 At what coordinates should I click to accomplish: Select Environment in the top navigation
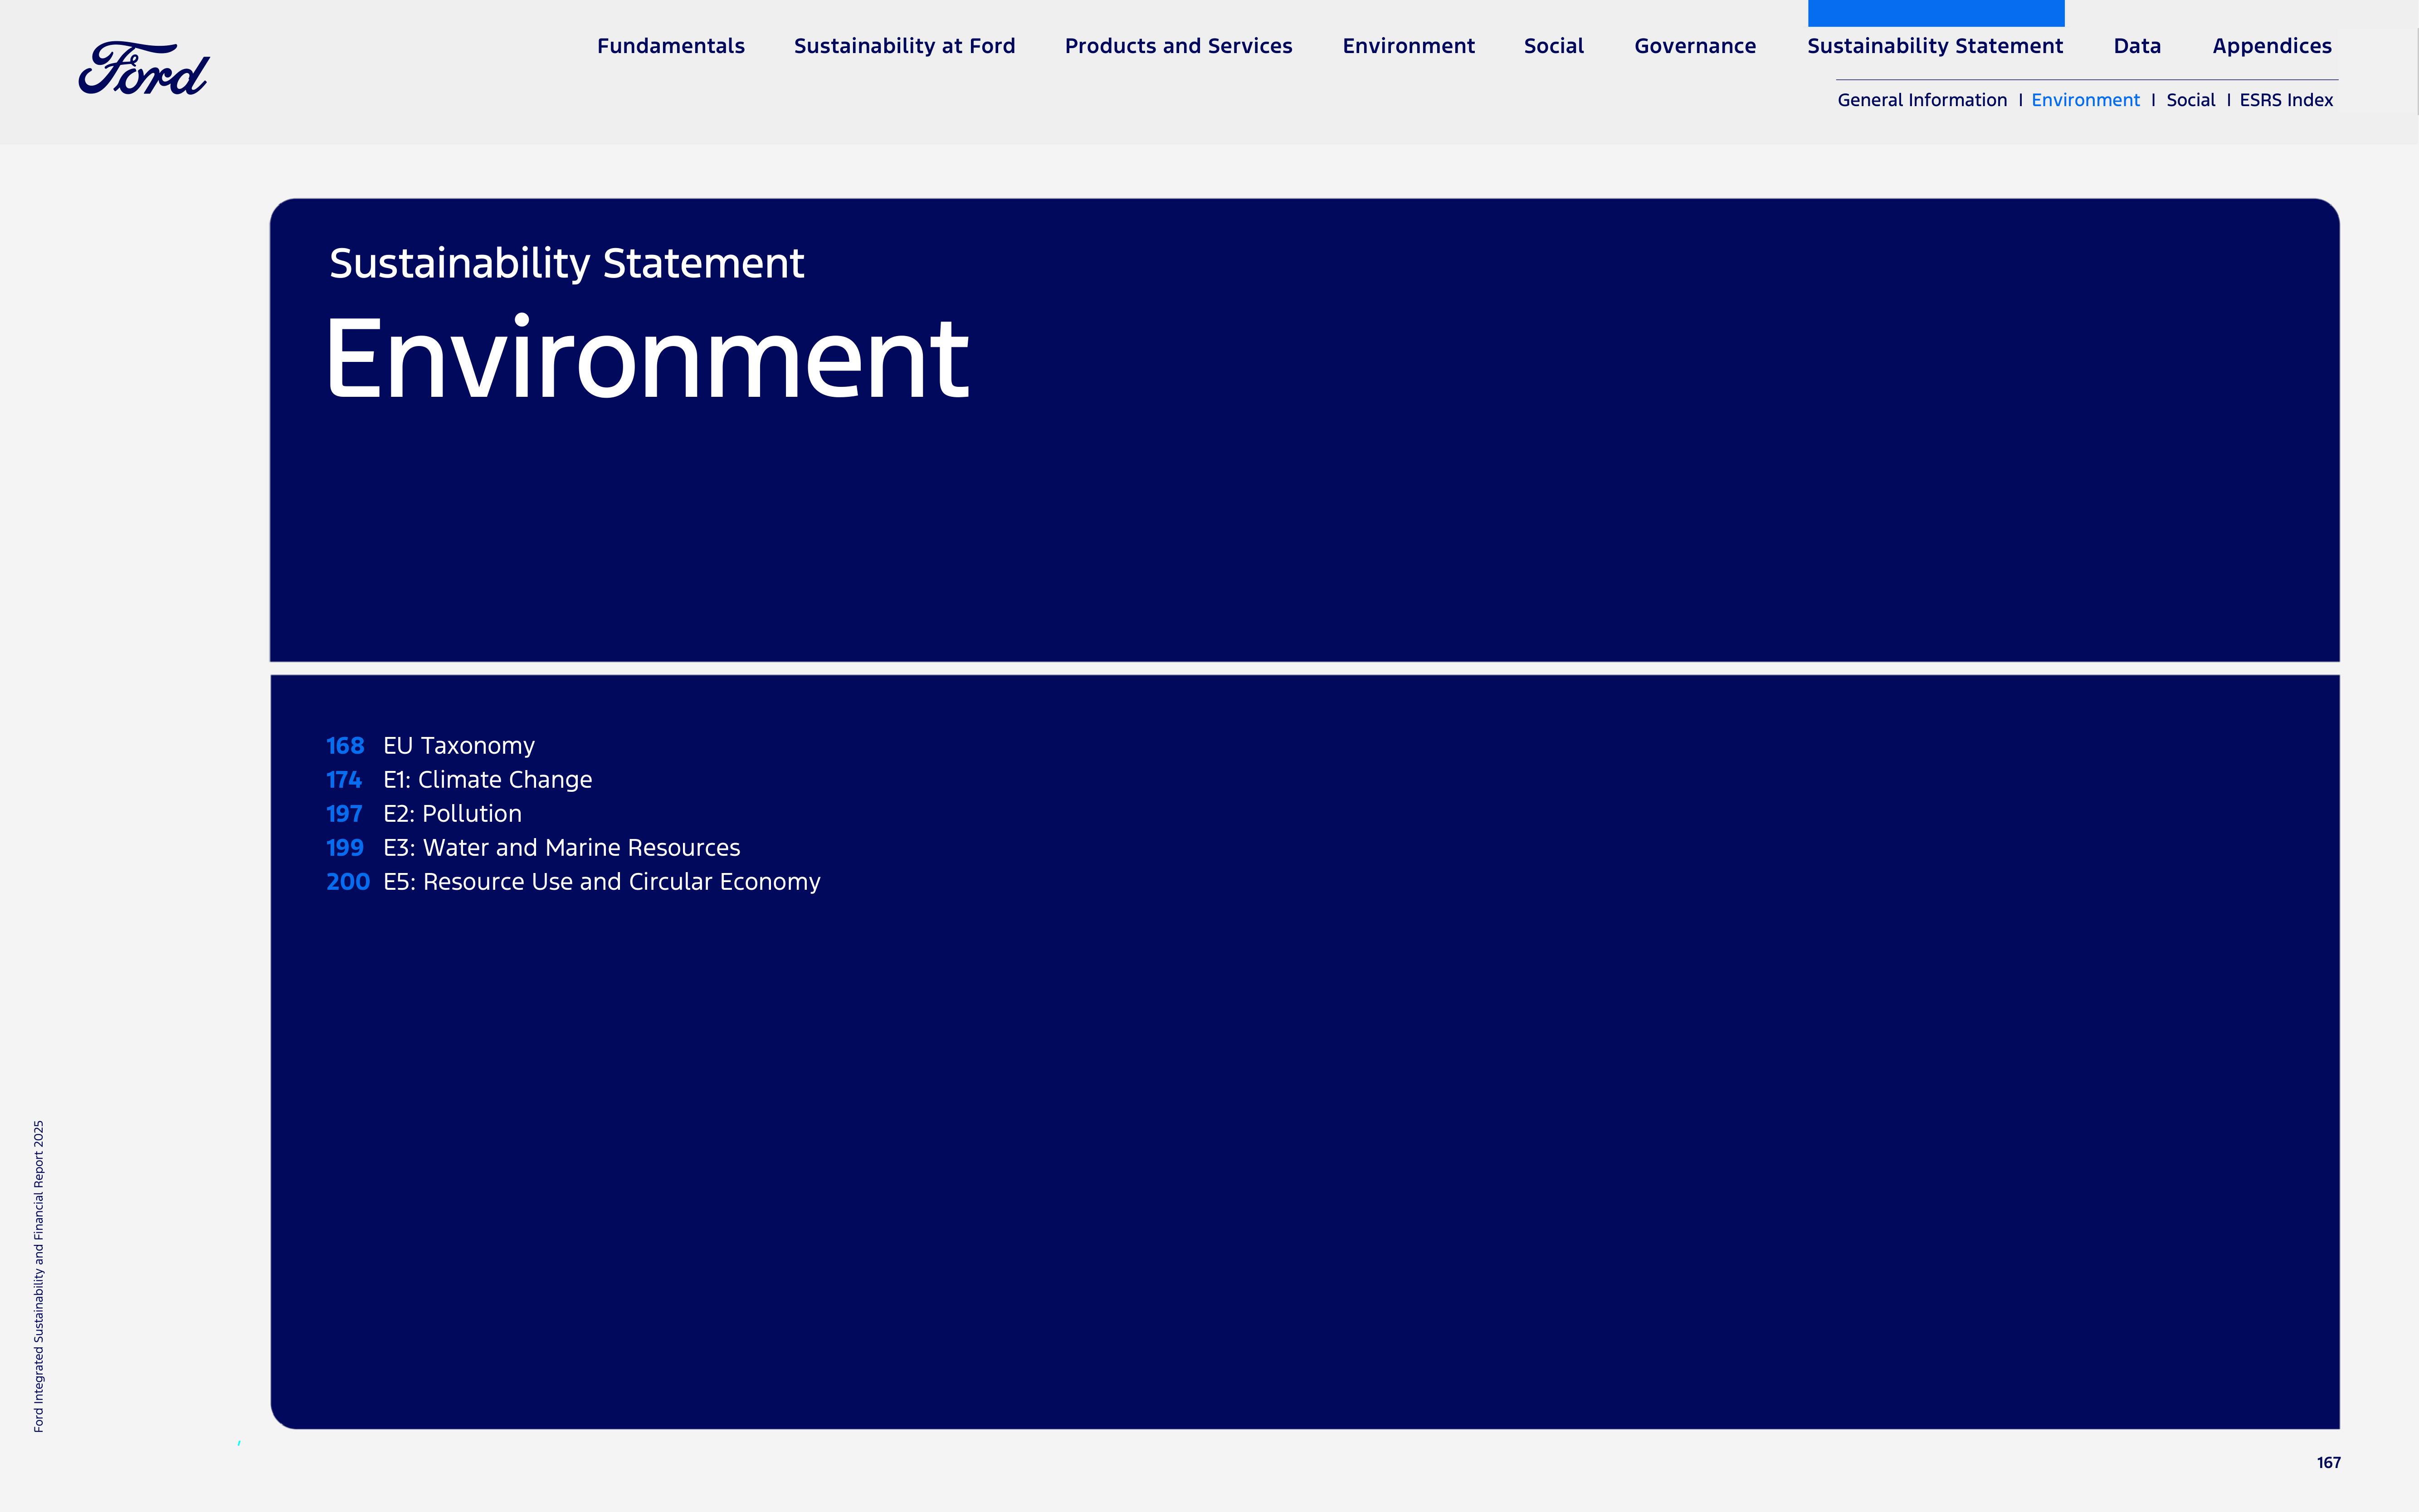(x=1408, y=46)
